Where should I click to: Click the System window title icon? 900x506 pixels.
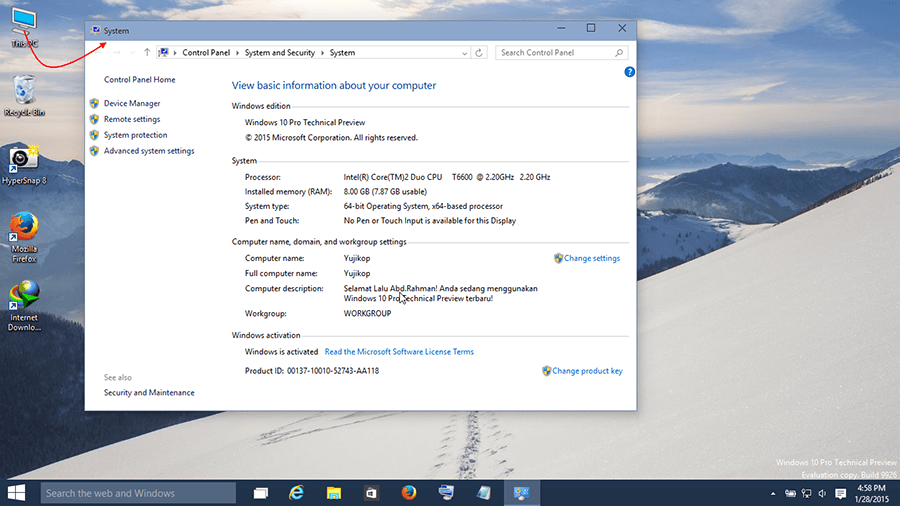[x=96, y=30]
